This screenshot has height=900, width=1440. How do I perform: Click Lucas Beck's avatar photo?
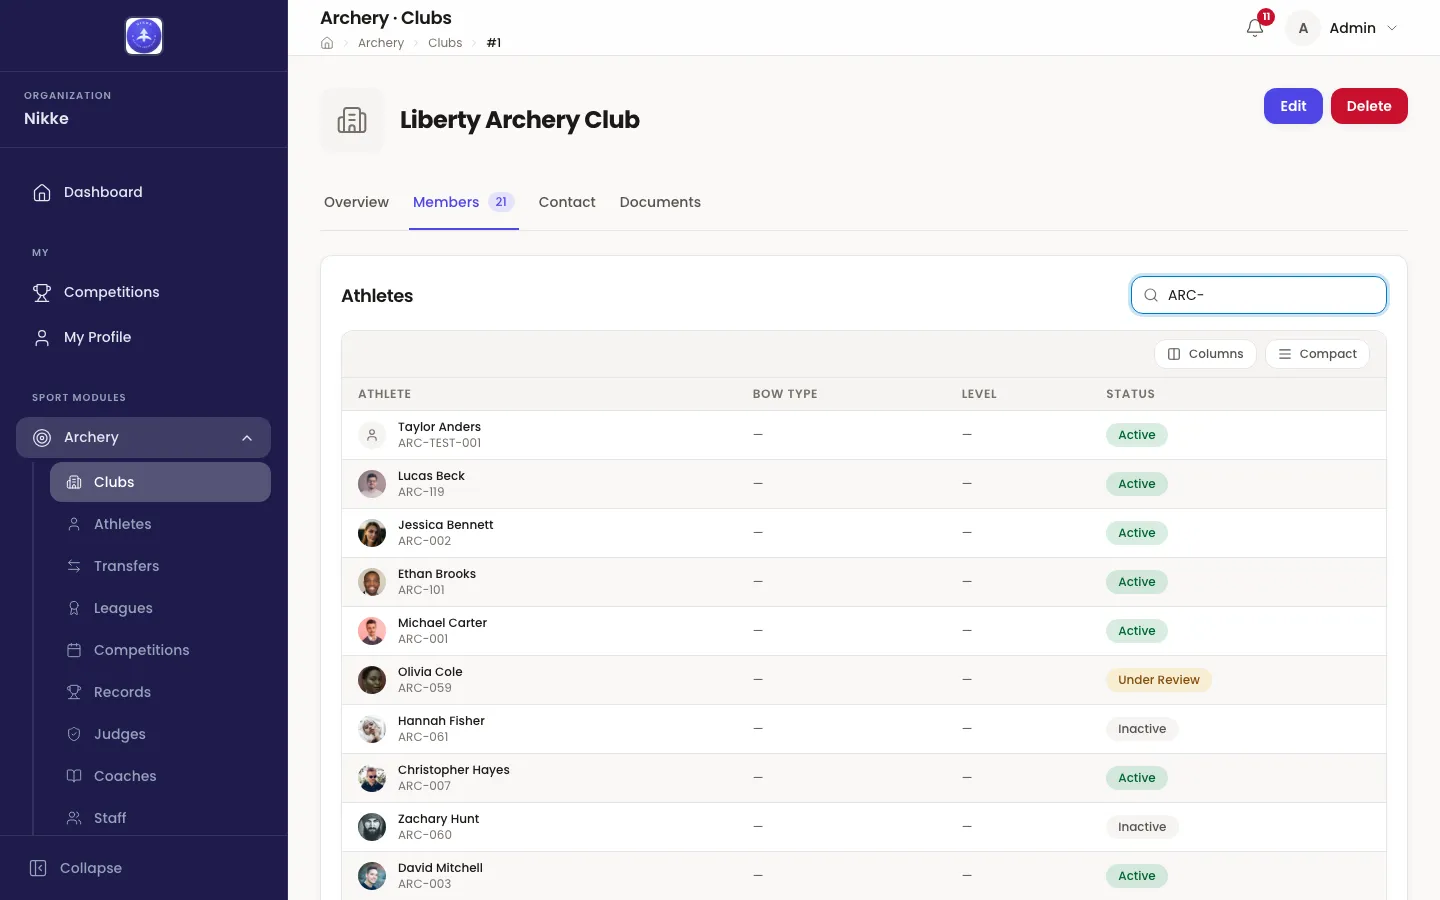(372, 484)
